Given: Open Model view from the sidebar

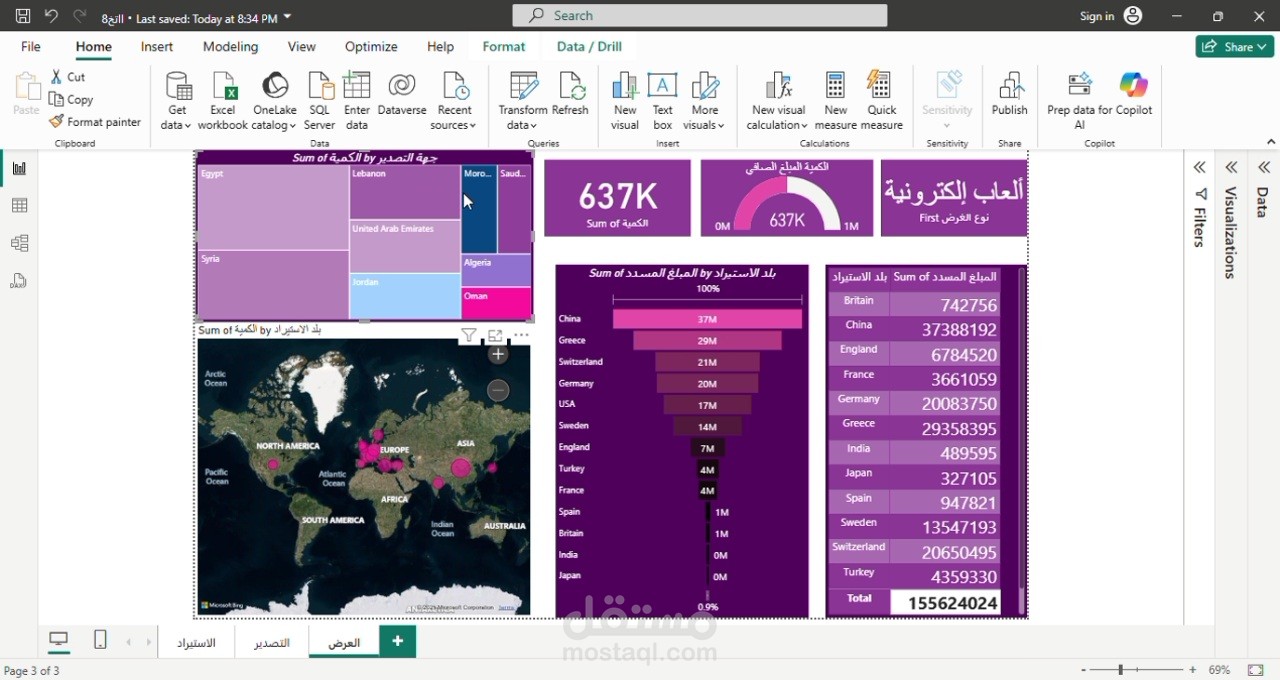Looking at the screenshot, I should (x=18, y=243).
